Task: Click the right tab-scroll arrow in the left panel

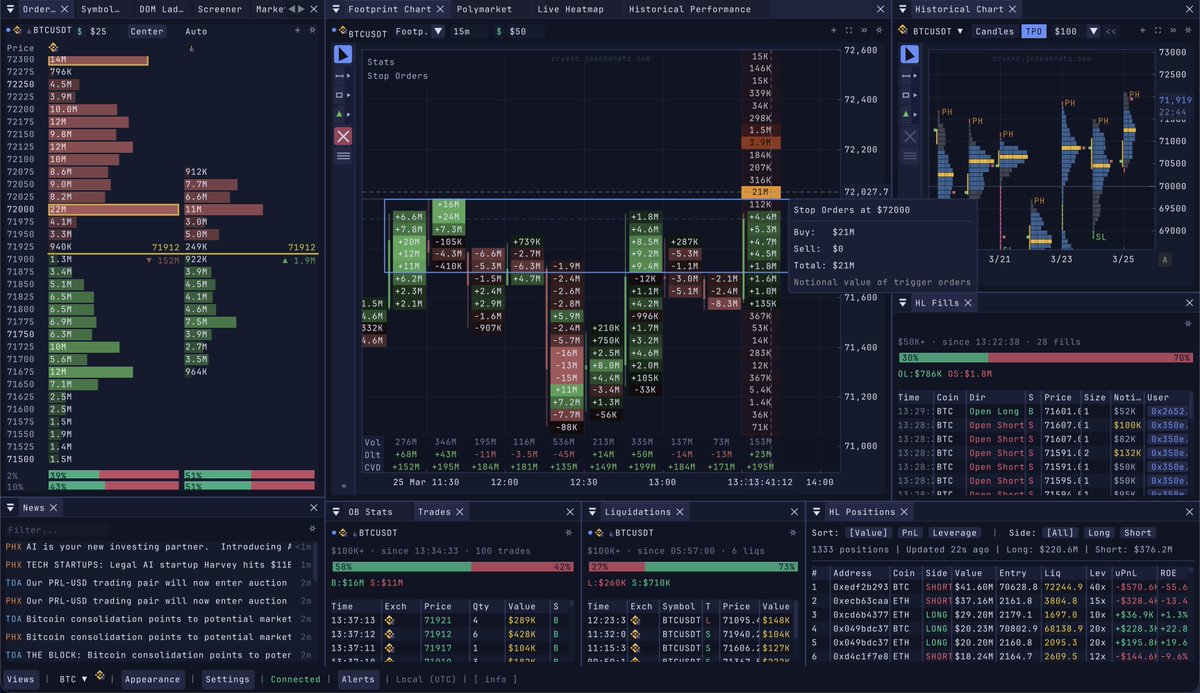Action: tap(302, 9)
